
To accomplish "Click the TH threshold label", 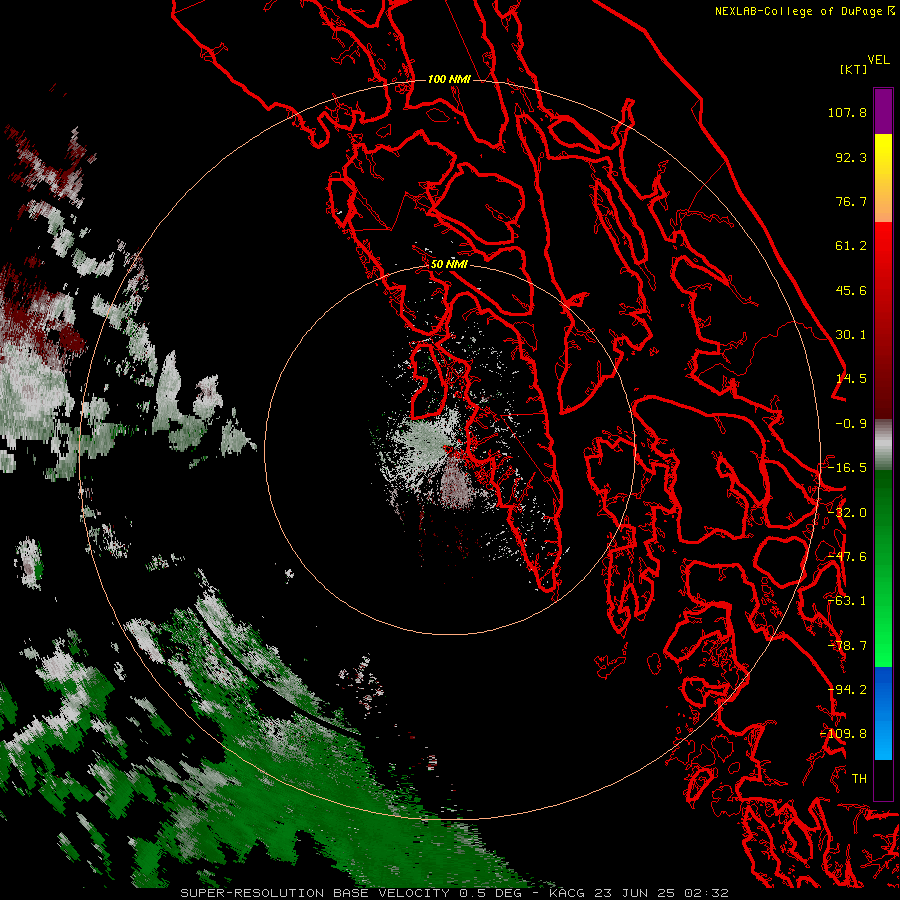I will [x=859, y=779].
